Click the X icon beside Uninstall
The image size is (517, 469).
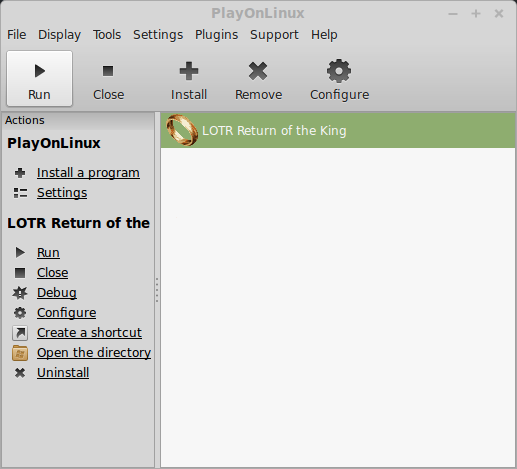tap(20, 373)
